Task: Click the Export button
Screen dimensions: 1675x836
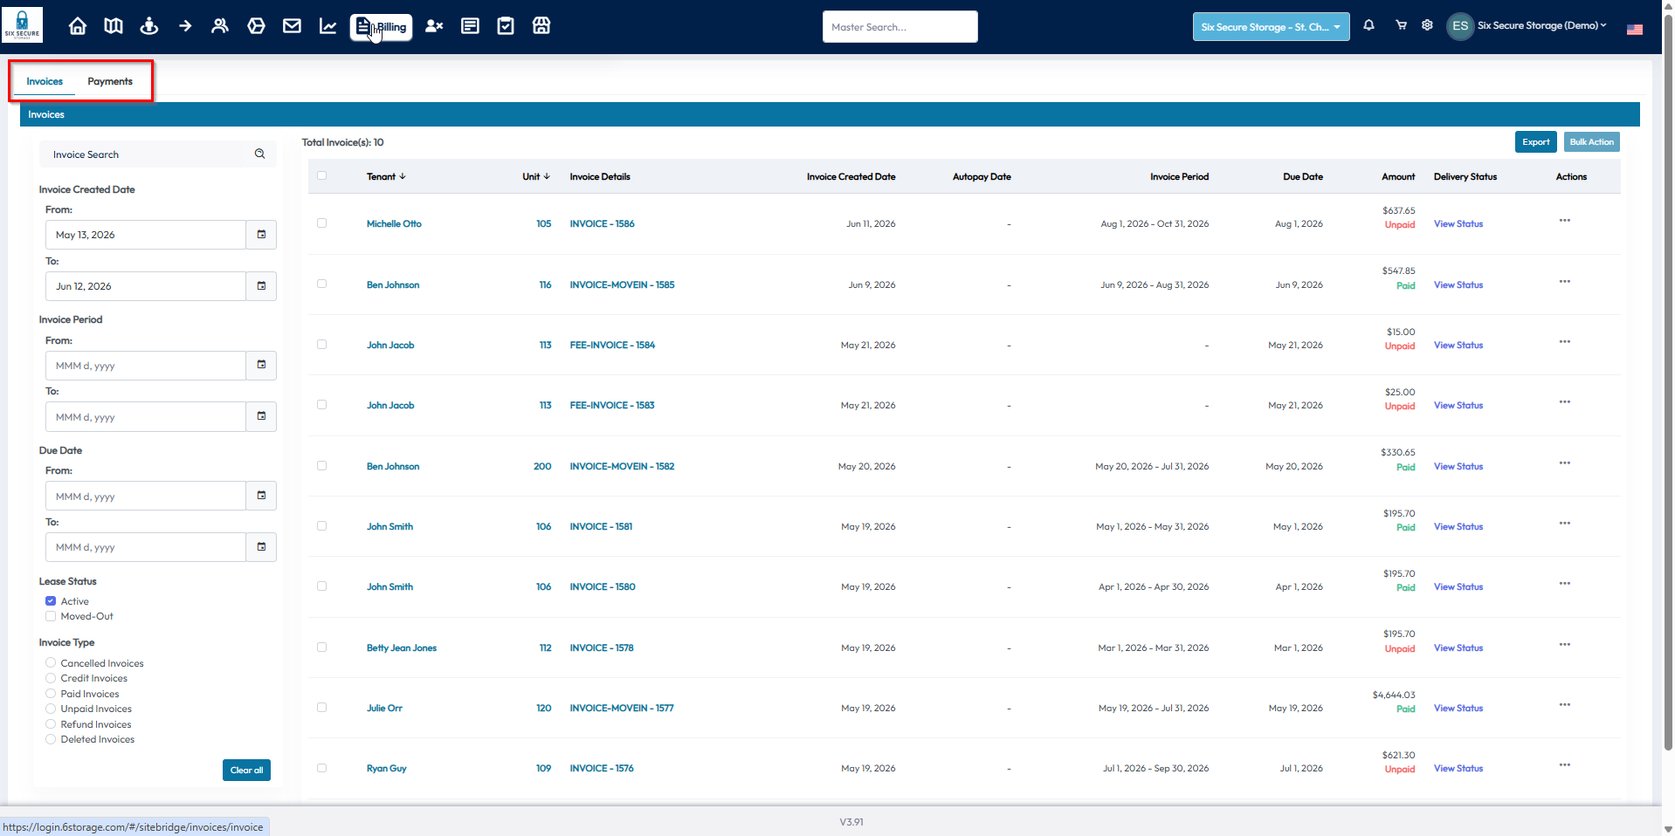Action: pos(1536,142)
